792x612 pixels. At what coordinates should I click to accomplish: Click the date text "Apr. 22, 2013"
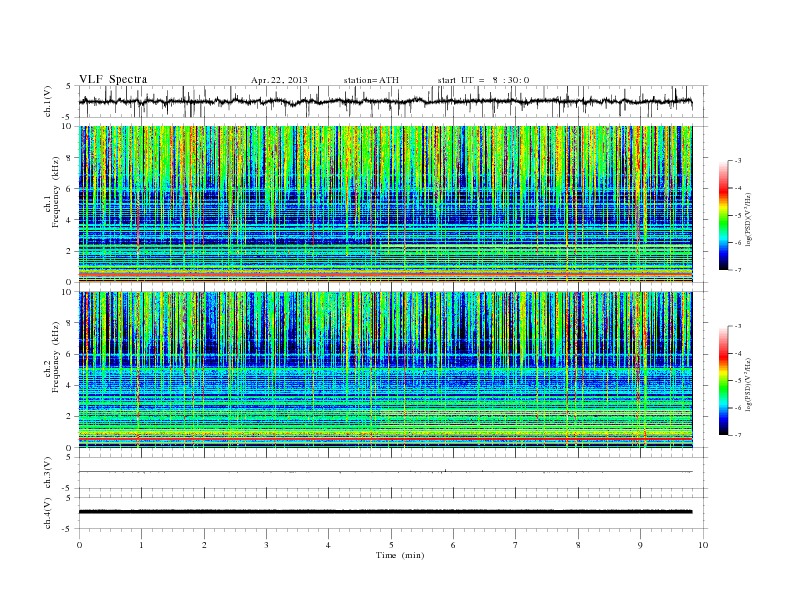click(x=279, y=80)
